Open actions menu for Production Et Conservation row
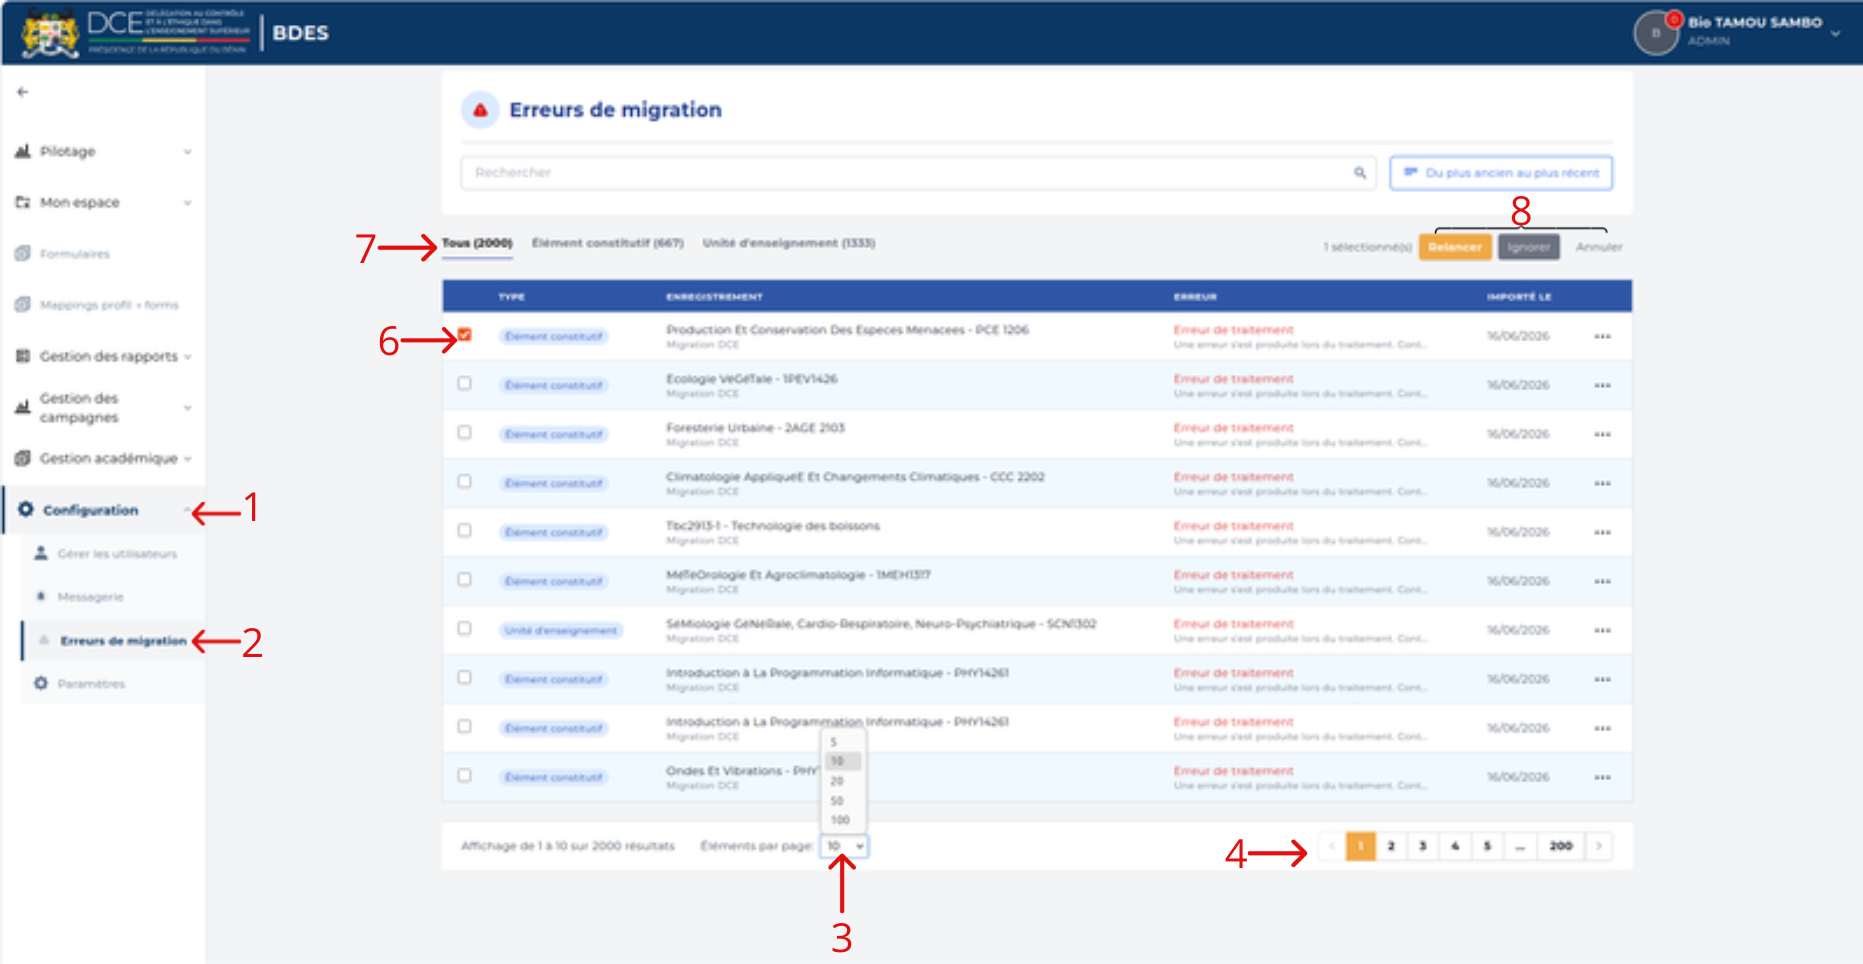Screen dimensions: 1863x964 [x=1603, y=337]
